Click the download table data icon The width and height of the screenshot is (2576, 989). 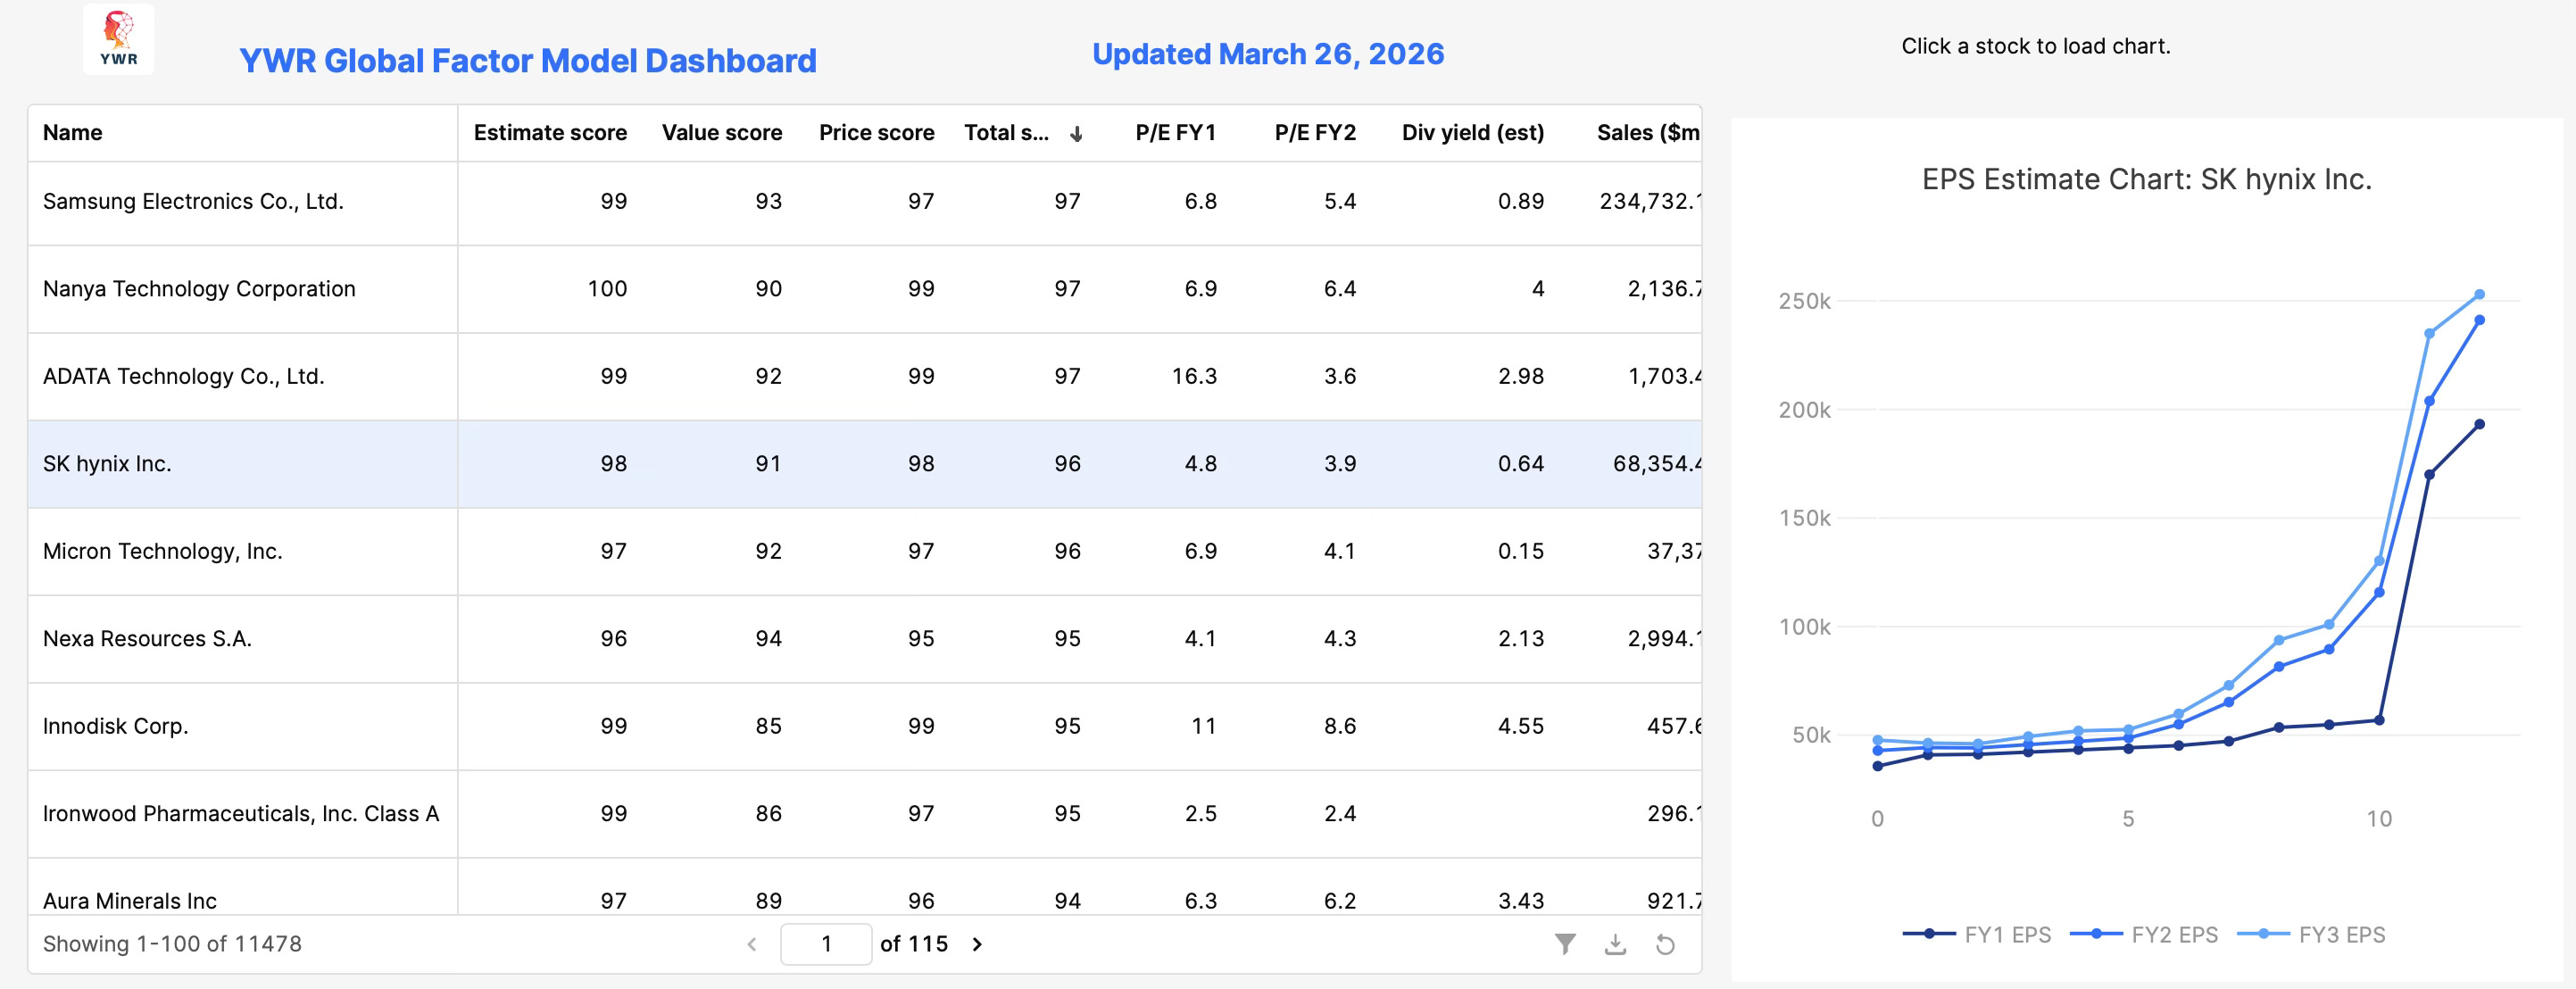tap(1615, 944)
